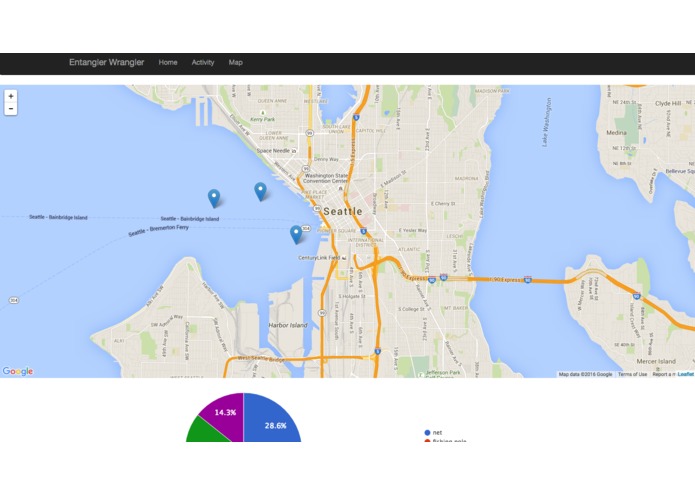The image size is (695, 494).
Task: Open the Leaflet attribution link
Action: pos(686,374)
